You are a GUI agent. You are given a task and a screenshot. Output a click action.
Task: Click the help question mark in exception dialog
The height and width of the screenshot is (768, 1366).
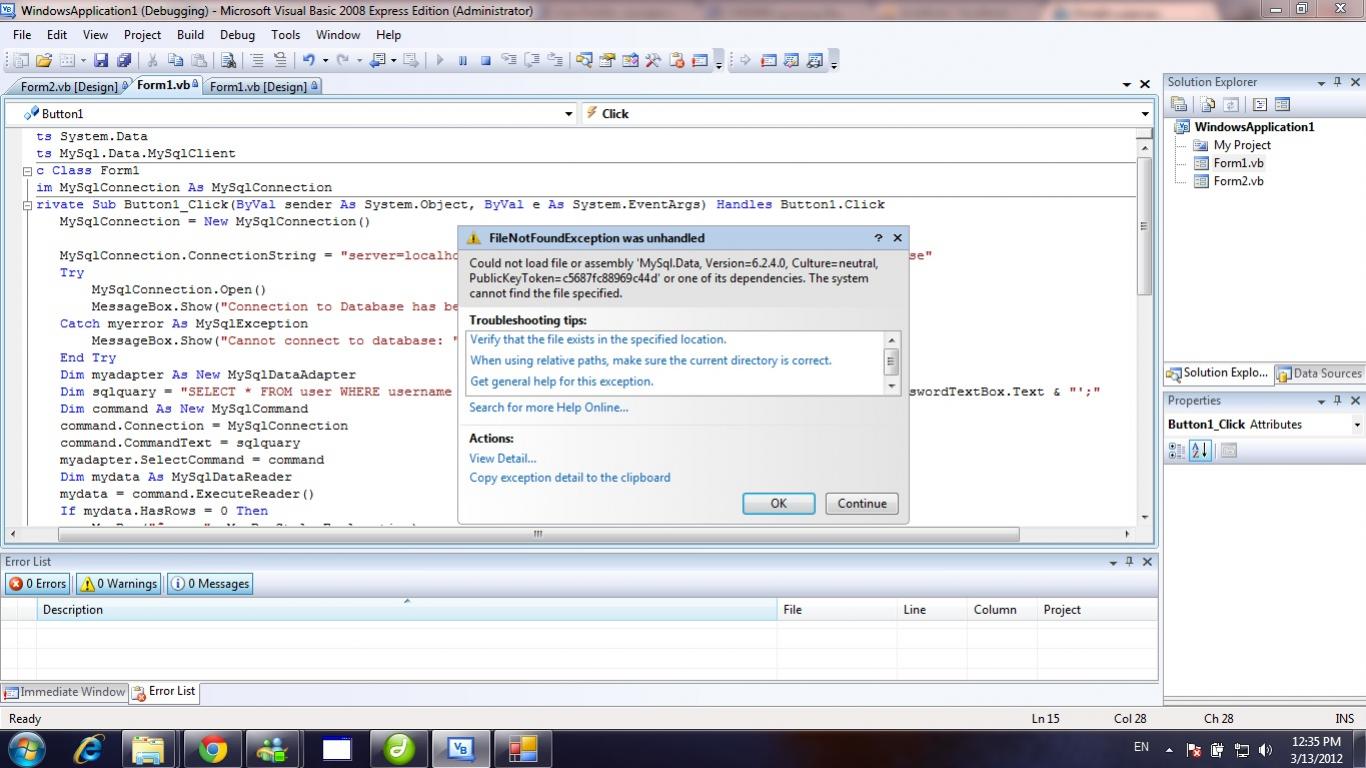click(878, 238)
